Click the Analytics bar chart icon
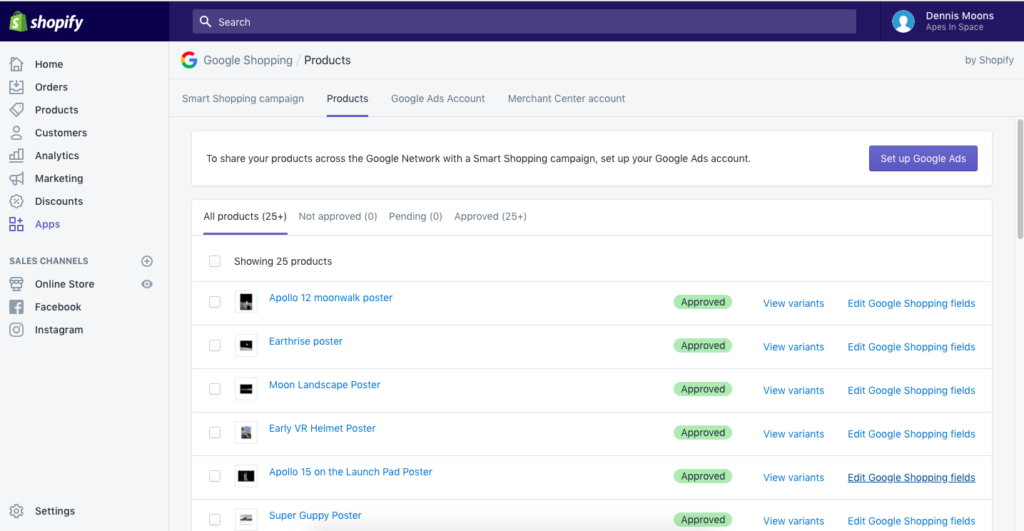The image size is (1024, 531). (16, 155)
